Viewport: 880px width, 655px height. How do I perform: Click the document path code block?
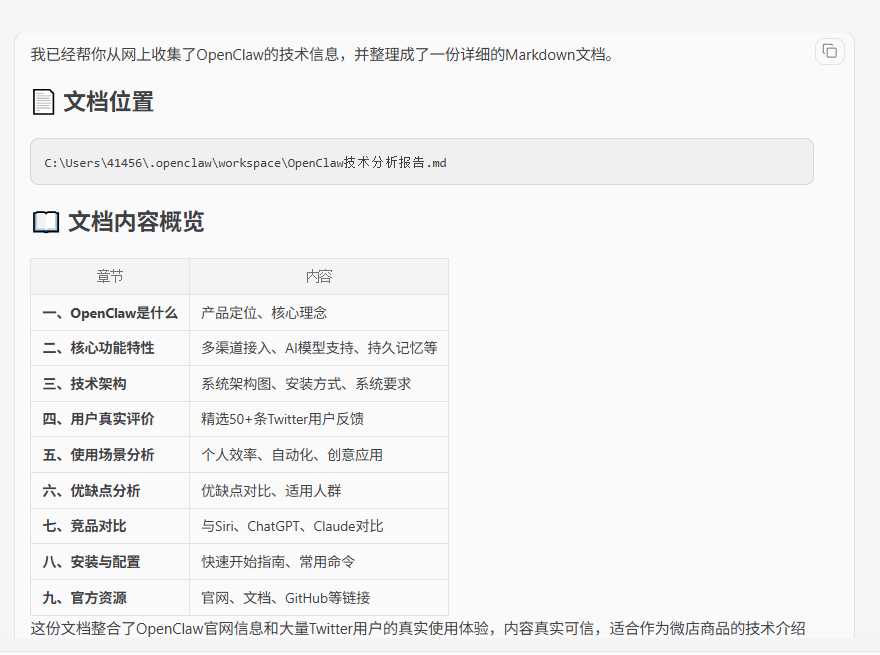421,162
